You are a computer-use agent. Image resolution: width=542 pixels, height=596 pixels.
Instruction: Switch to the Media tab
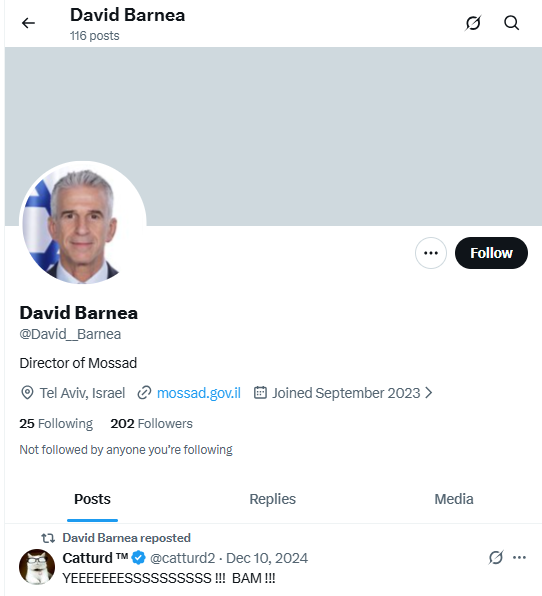(454, 499)
